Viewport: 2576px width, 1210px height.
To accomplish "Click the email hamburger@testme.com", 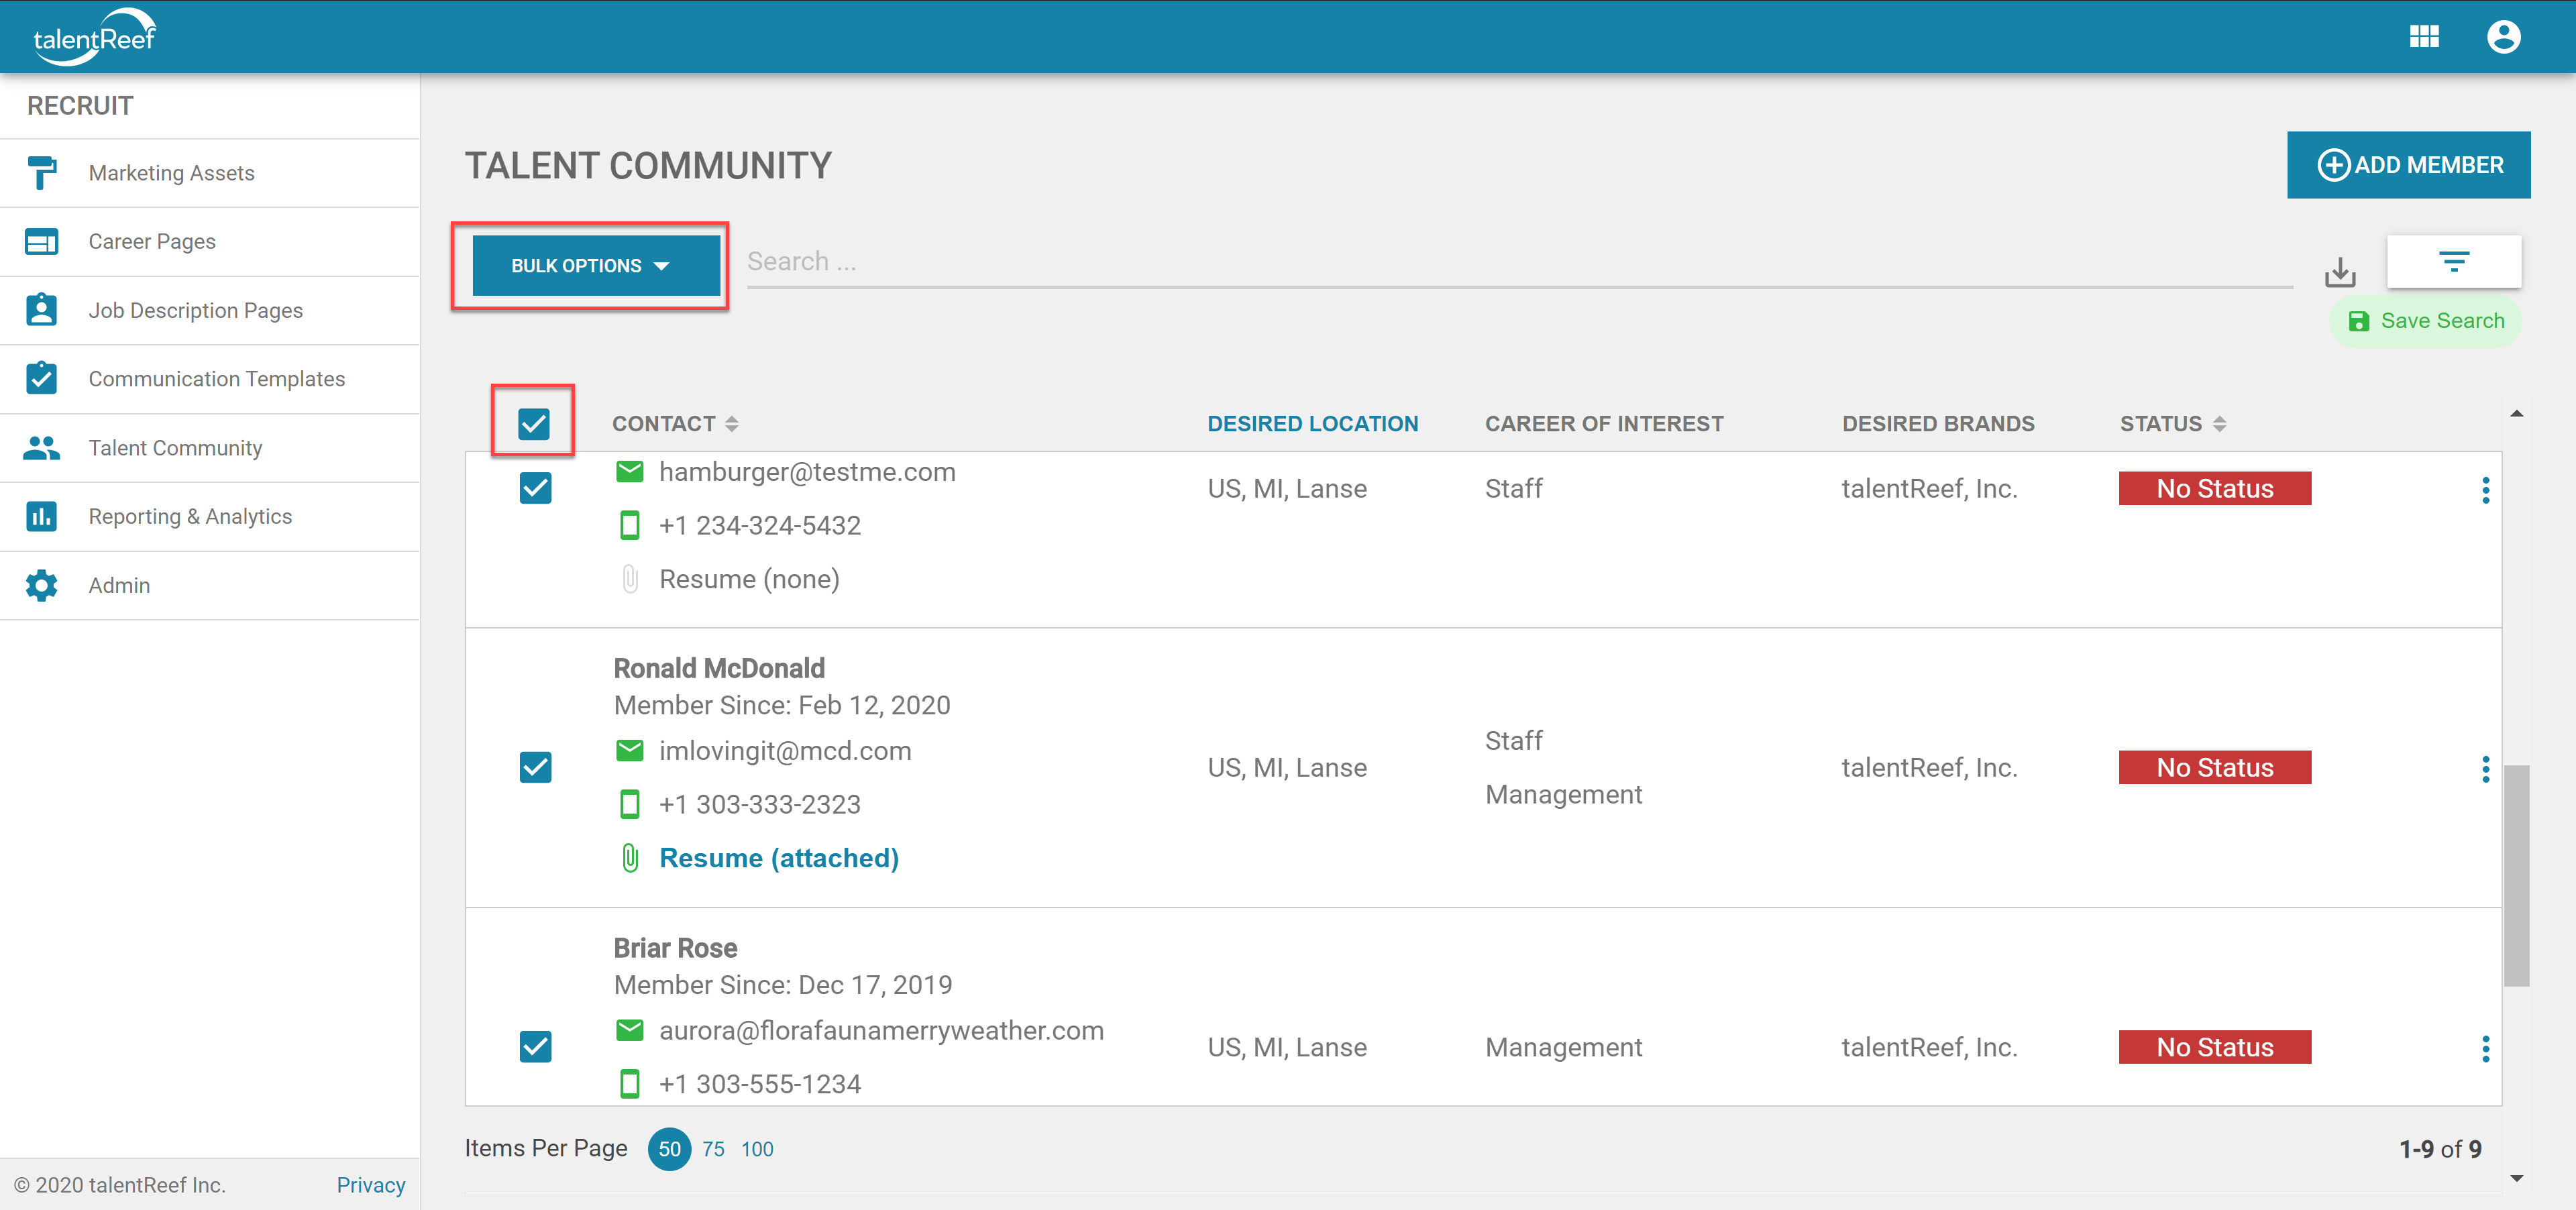I will 807,472.
